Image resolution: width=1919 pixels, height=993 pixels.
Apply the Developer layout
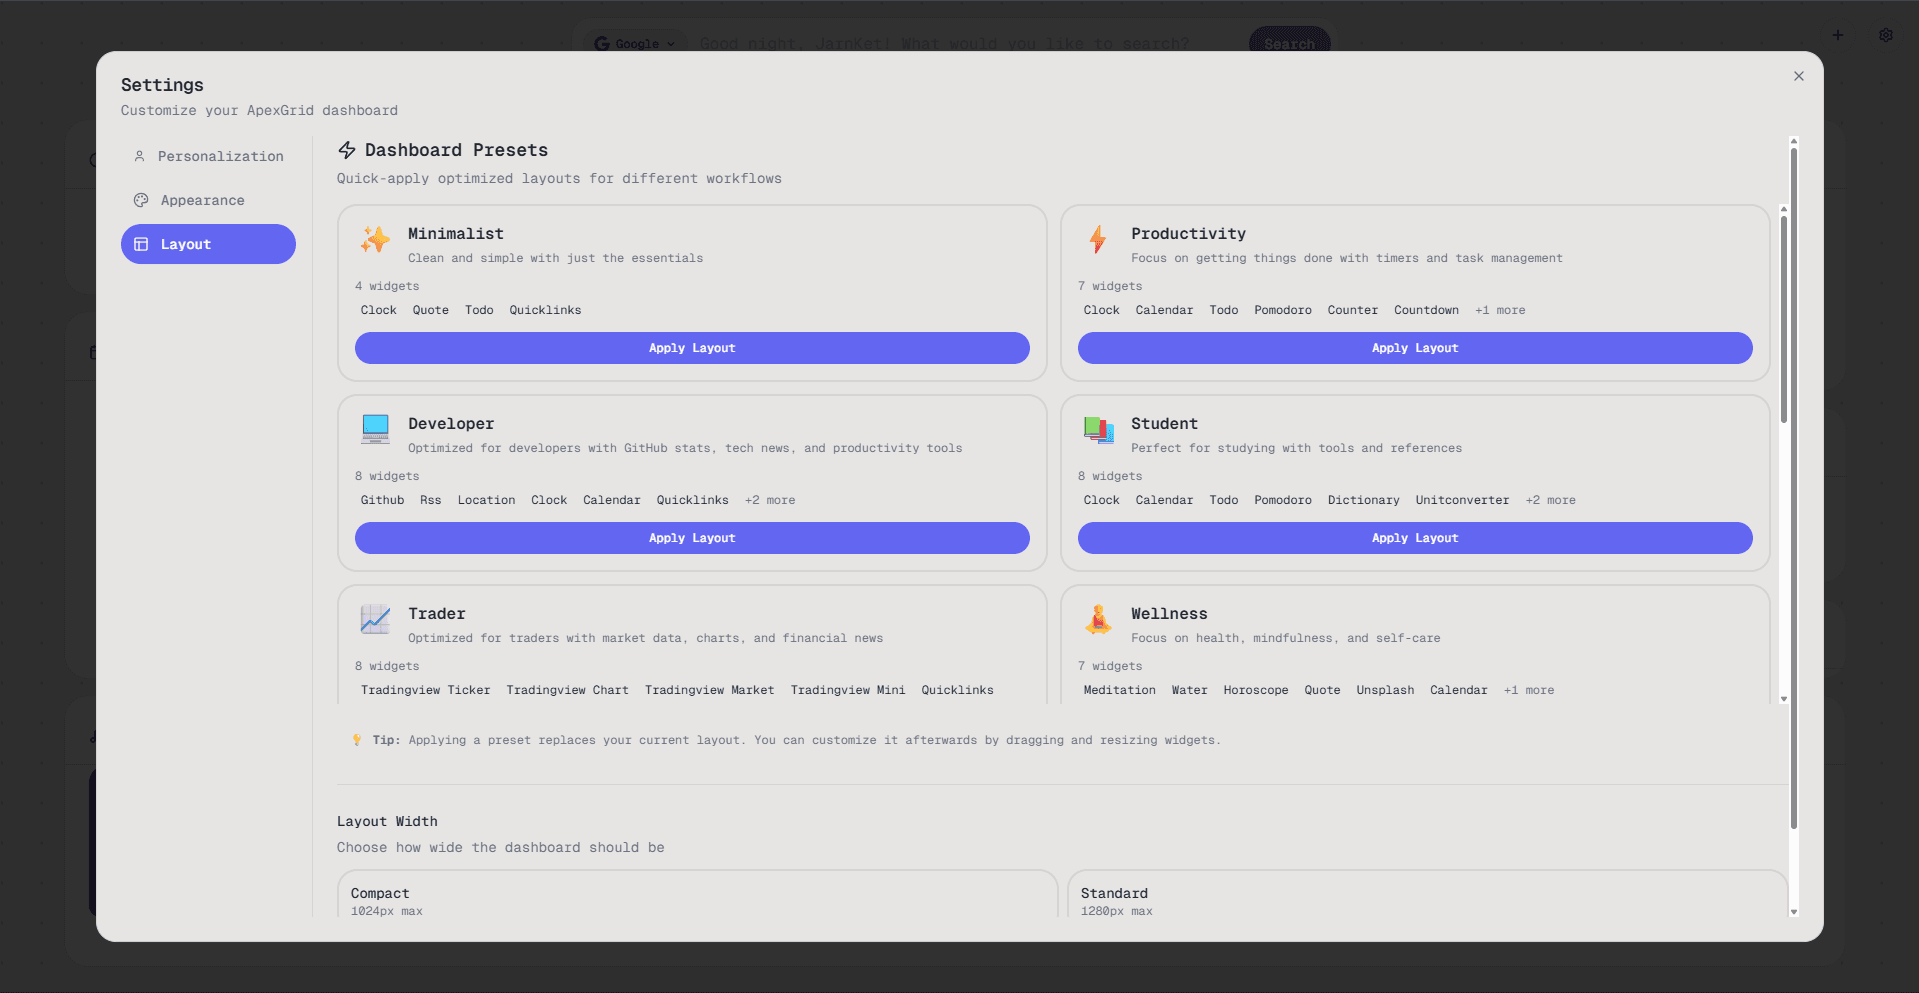point(692,538)
